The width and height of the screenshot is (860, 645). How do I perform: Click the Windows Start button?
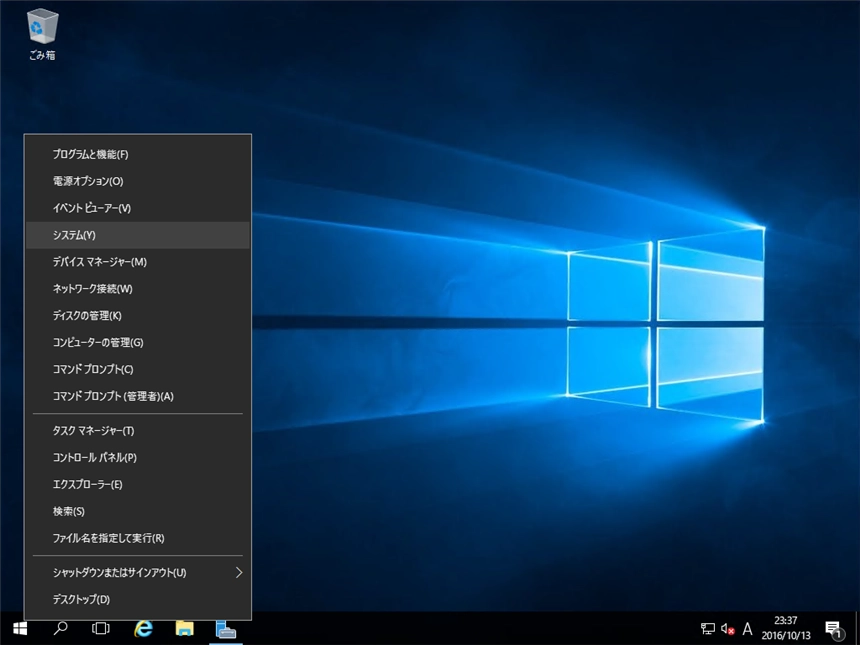point(19,629)
